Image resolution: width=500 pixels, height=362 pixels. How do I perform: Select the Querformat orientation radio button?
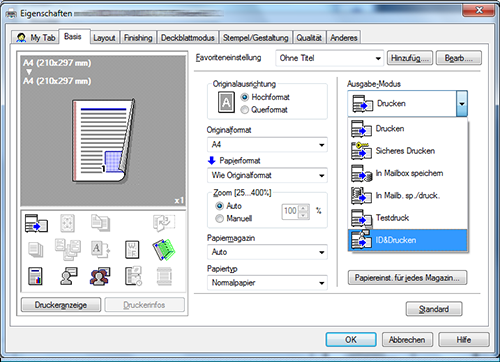(x=245, y=110)
